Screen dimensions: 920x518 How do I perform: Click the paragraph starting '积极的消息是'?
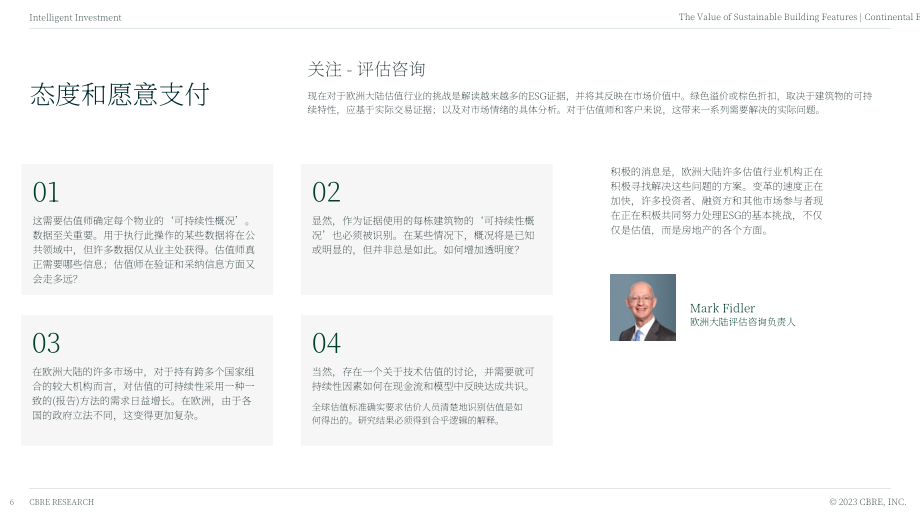click(x=716, y=201)
